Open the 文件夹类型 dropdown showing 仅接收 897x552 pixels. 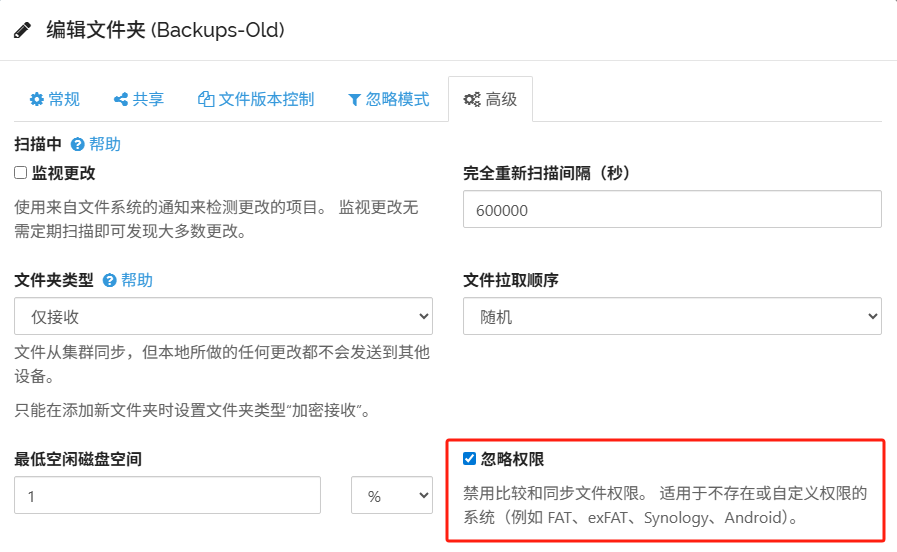point(223,316)
